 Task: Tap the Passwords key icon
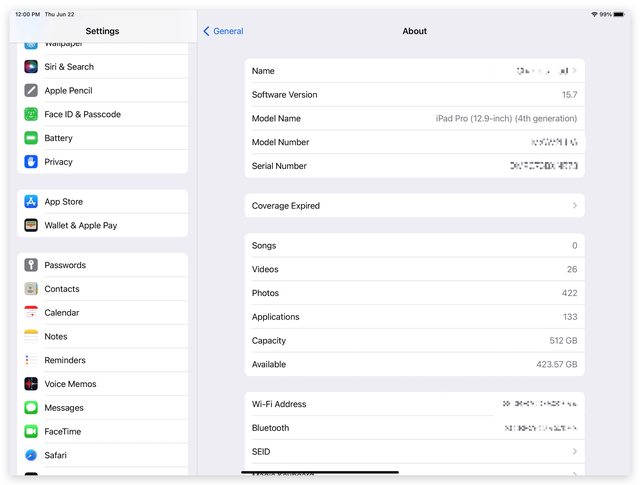(x=31, y=265)
